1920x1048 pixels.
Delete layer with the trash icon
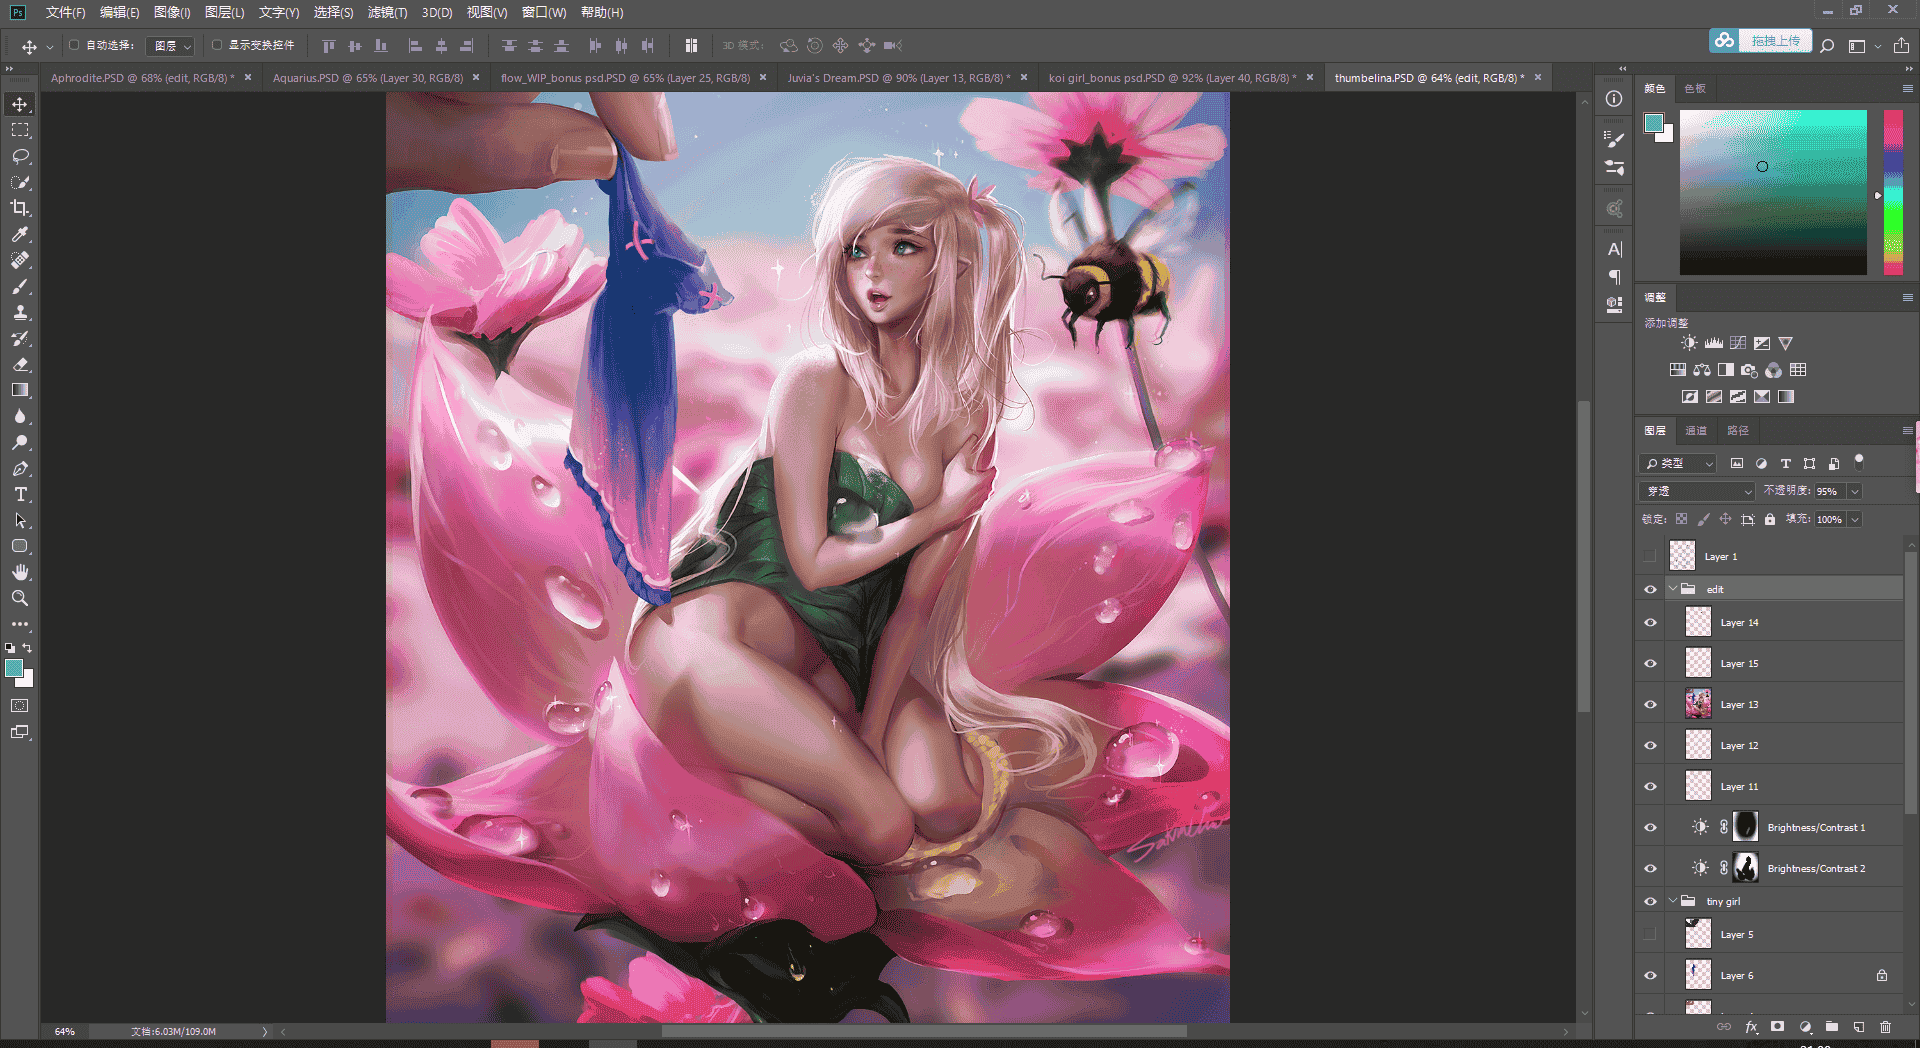tap(1885, 1027)
